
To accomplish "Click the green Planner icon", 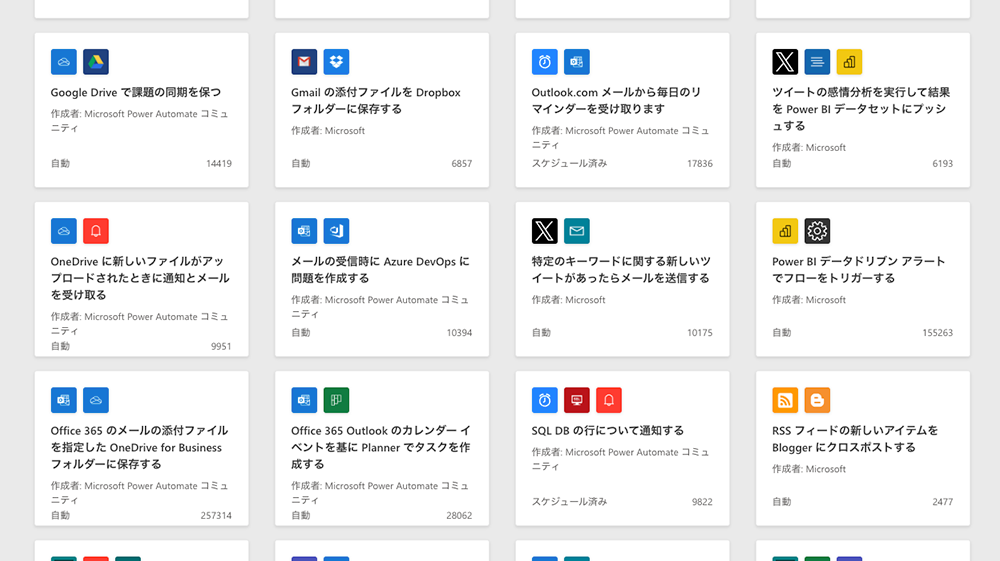I will tap(336, 400).
